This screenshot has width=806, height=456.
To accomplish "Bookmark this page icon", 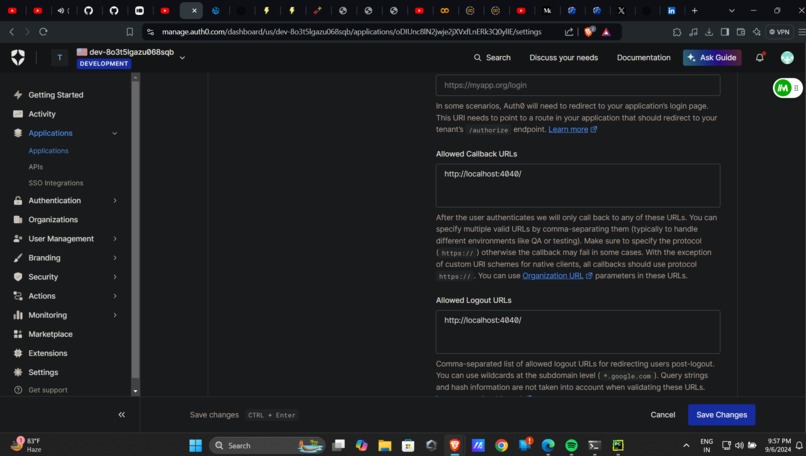I will [130, 32].
